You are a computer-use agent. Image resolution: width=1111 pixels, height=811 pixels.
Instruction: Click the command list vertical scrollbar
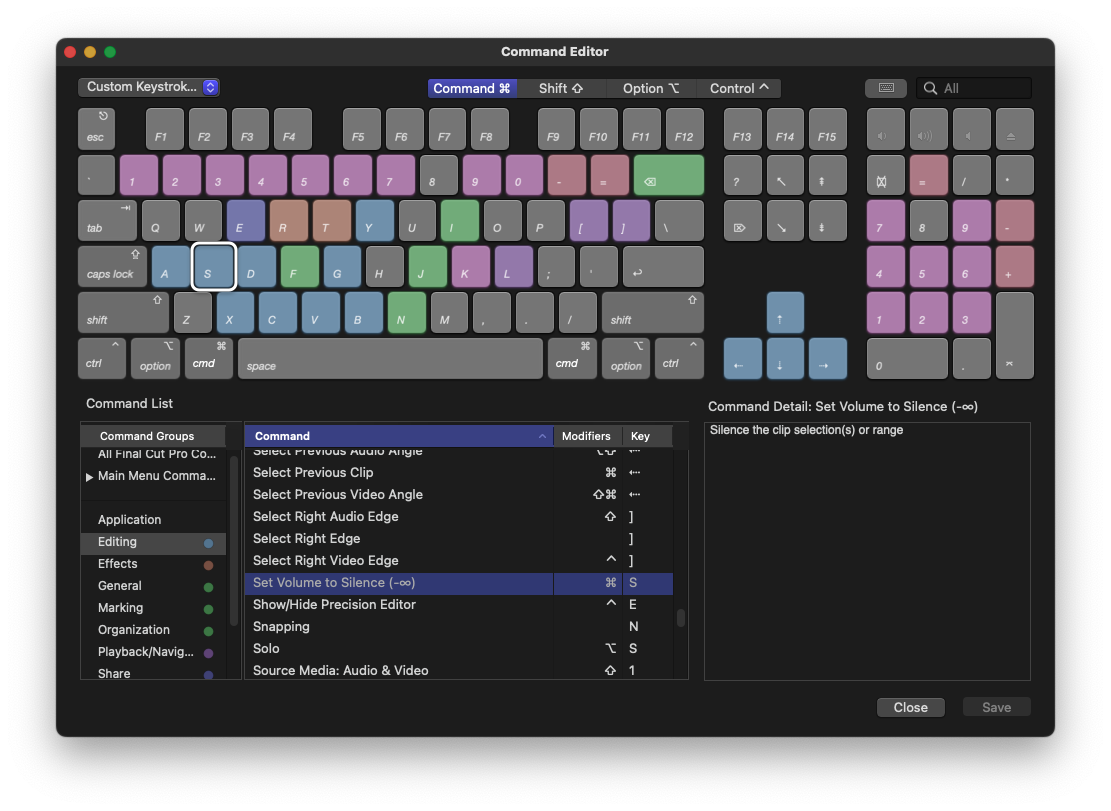681,618
